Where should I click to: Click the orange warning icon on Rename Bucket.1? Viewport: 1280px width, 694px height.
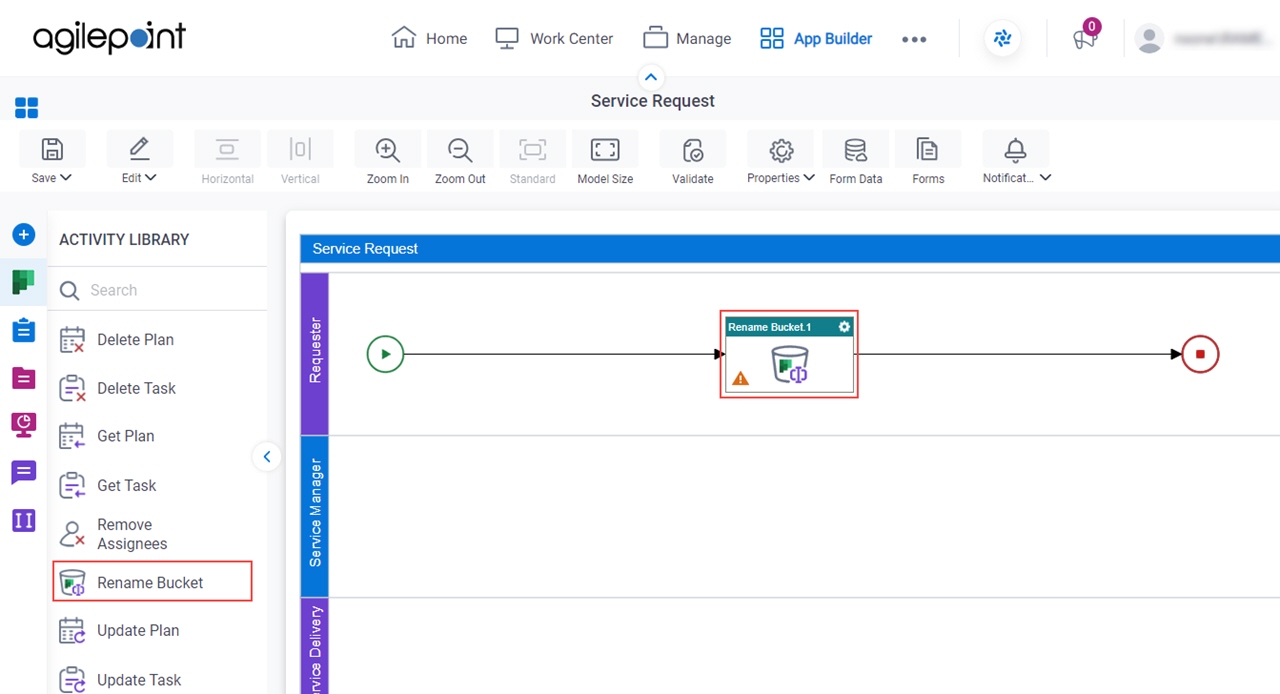[740, 379]
